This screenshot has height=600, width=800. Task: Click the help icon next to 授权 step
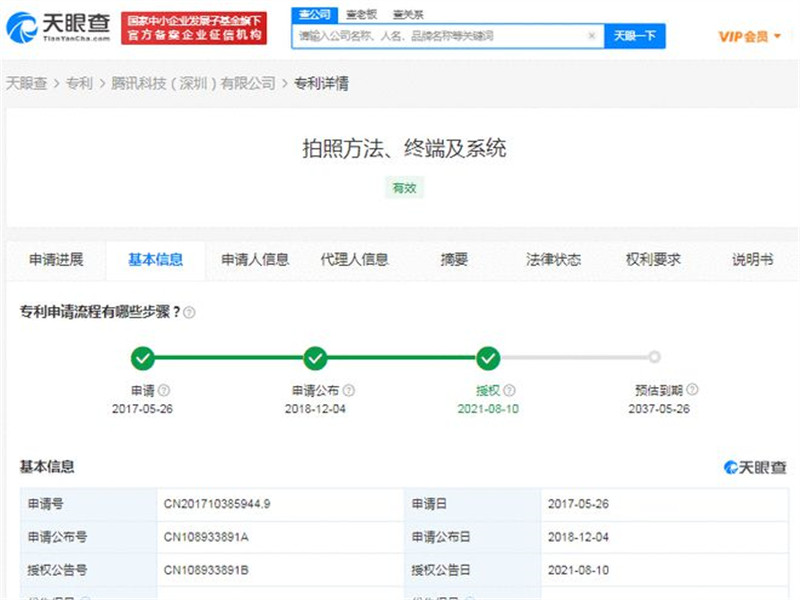[x=509, y=390]
